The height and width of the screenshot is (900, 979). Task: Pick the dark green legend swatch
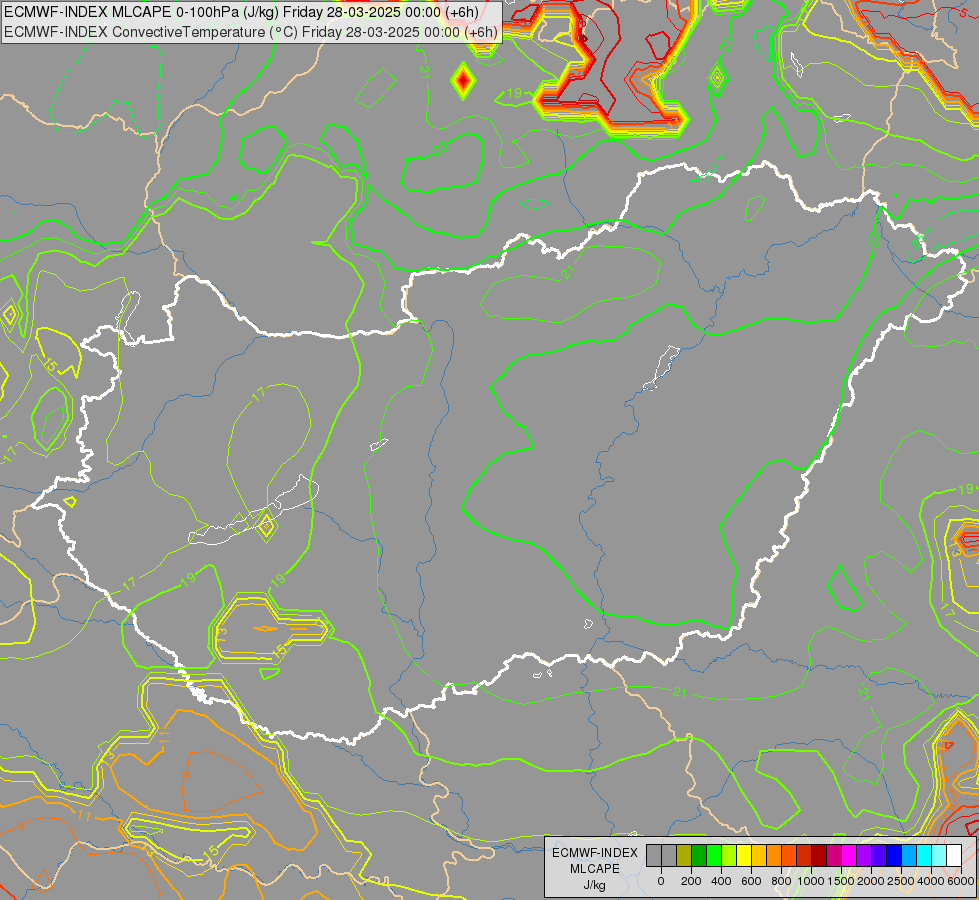click(699, 856)
